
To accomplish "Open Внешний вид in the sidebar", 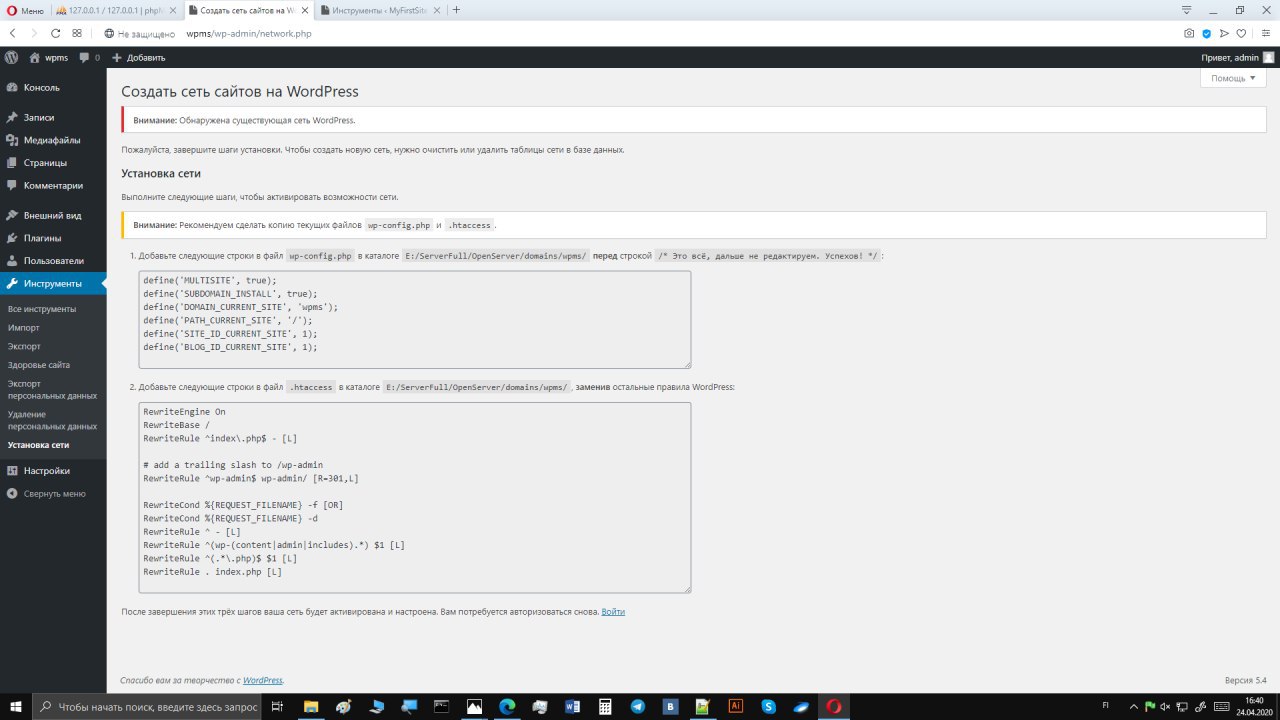I will pos(53,215).
